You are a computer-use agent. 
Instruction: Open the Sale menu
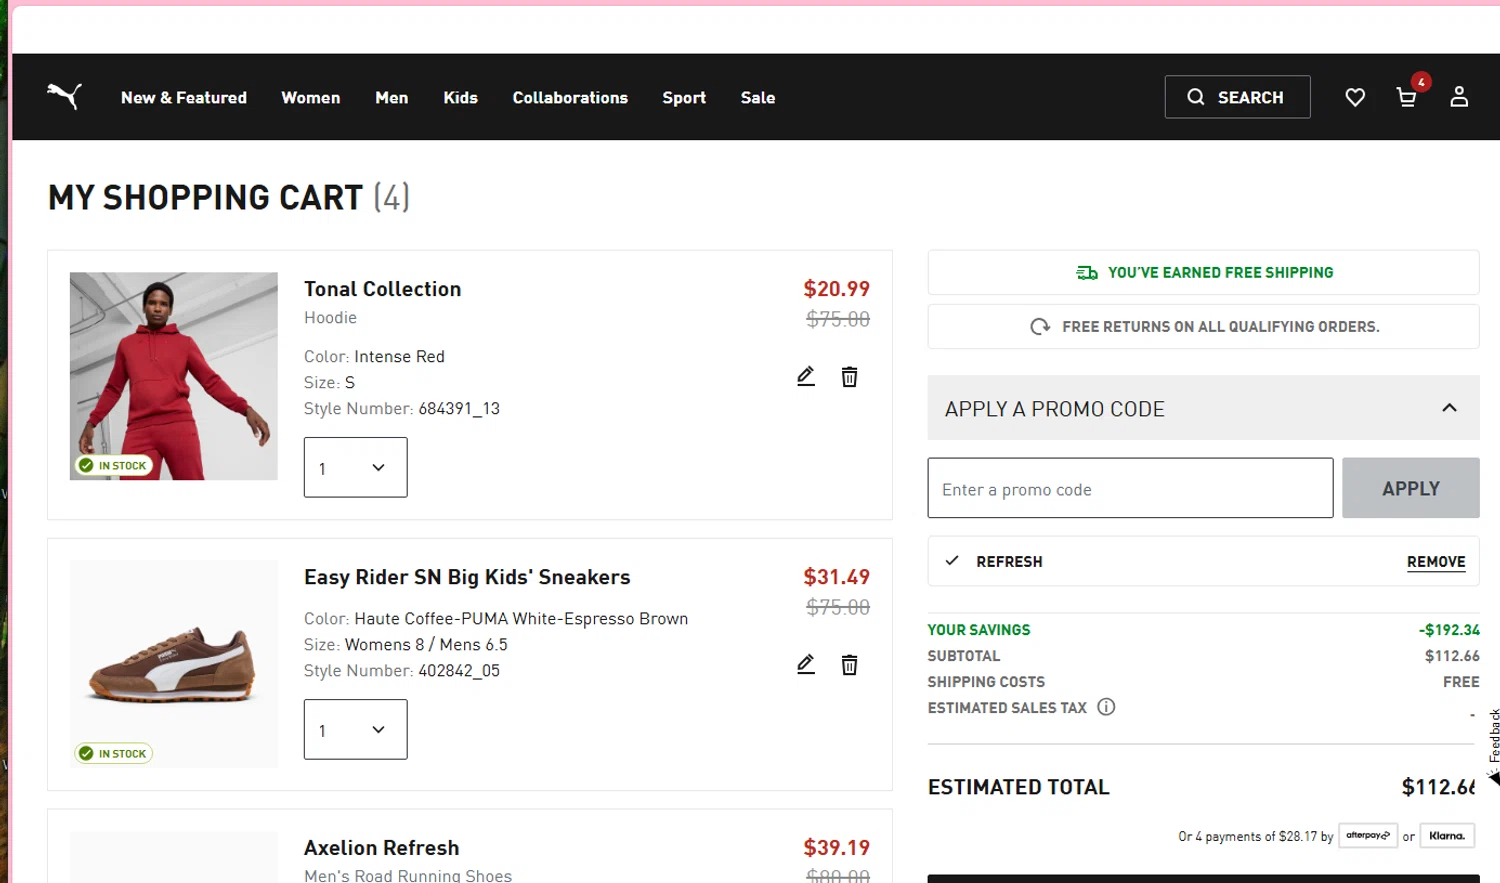pyautogui.click(x=758, y=97)
